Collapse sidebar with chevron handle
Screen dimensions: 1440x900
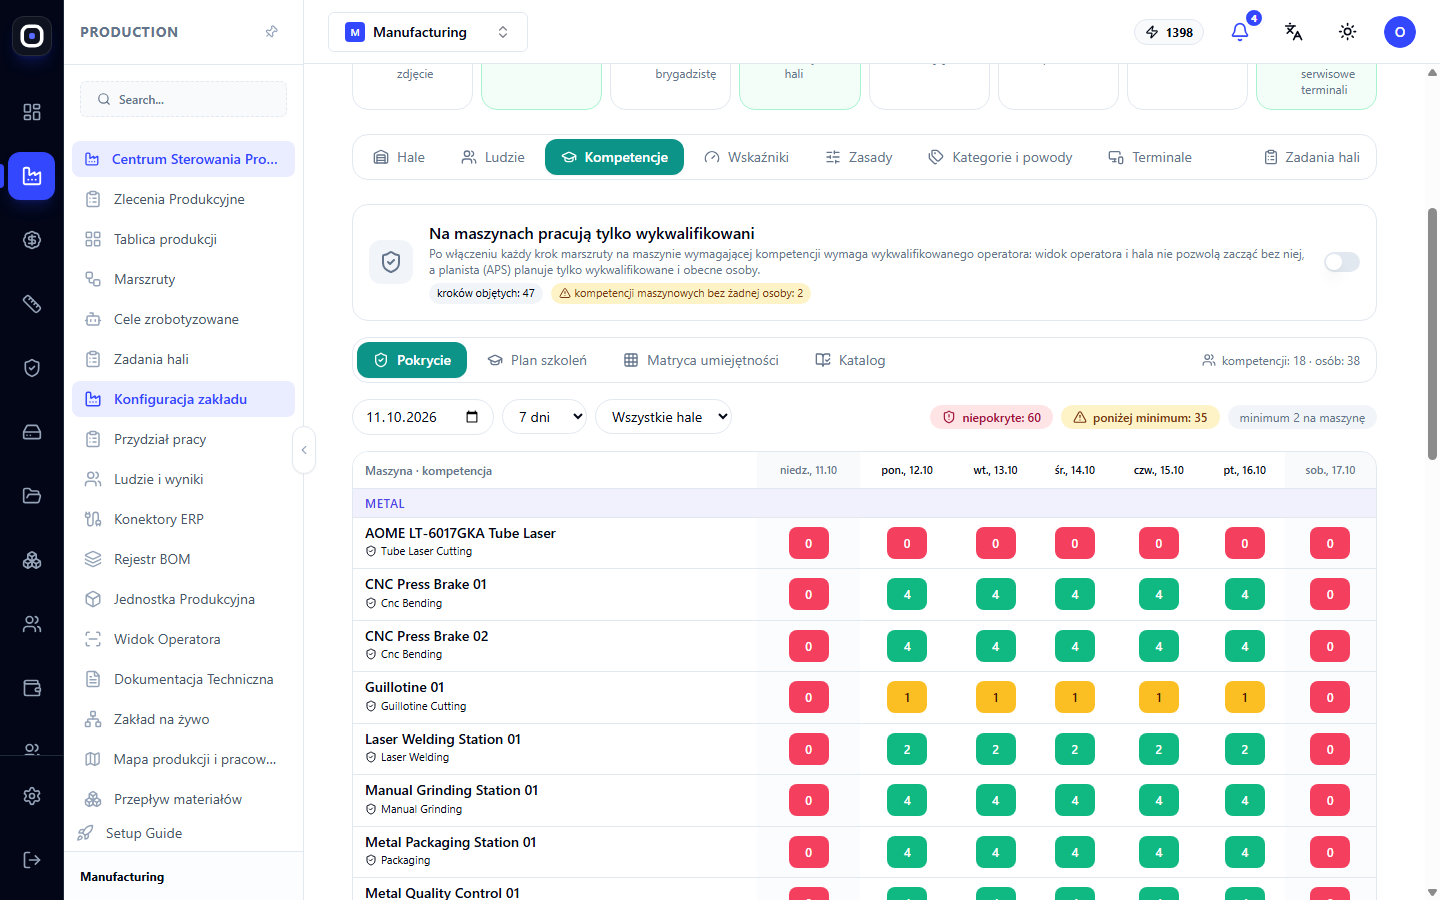[x=304, y=450]
